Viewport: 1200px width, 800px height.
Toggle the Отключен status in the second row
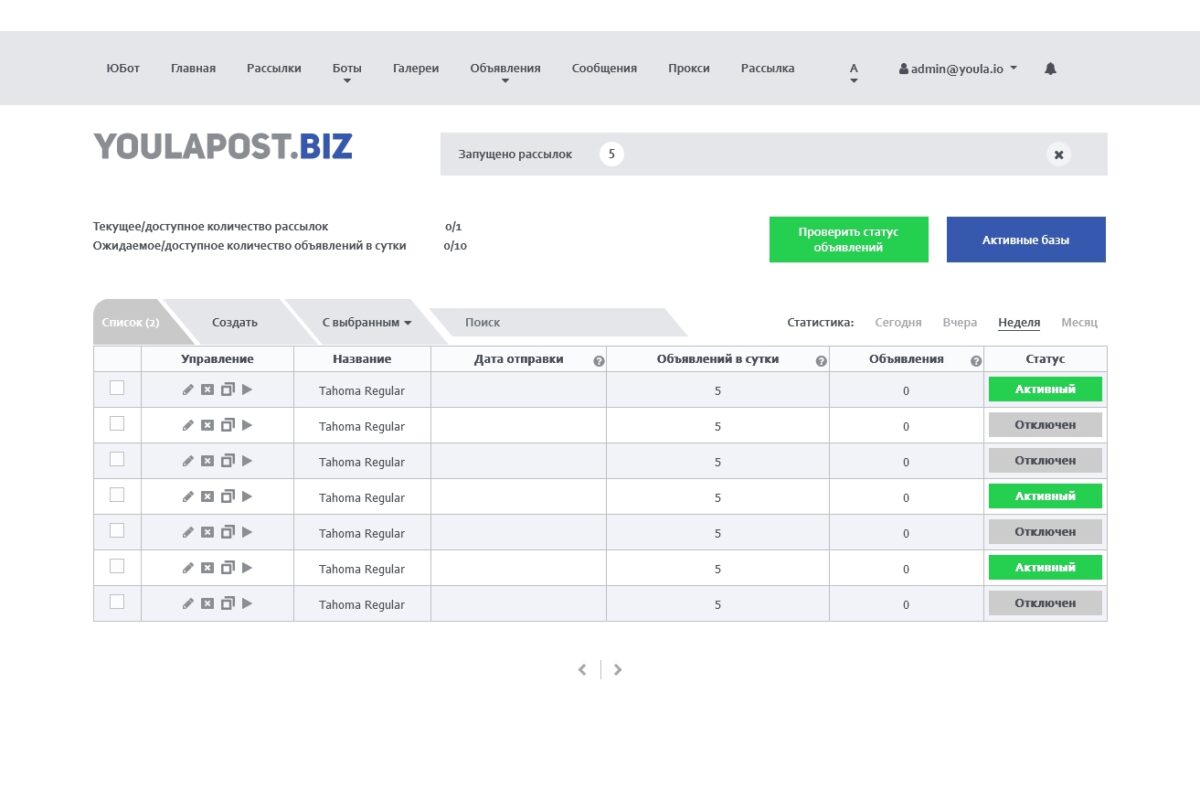click(1045, 425)
